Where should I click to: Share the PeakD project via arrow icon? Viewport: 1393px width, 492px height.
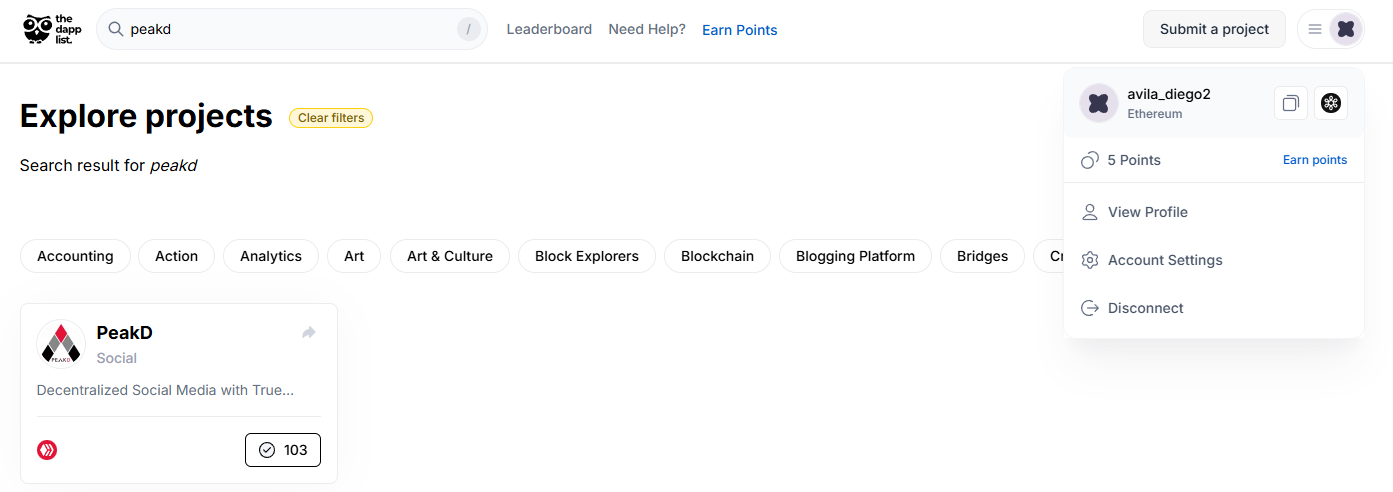pos(309,332)
